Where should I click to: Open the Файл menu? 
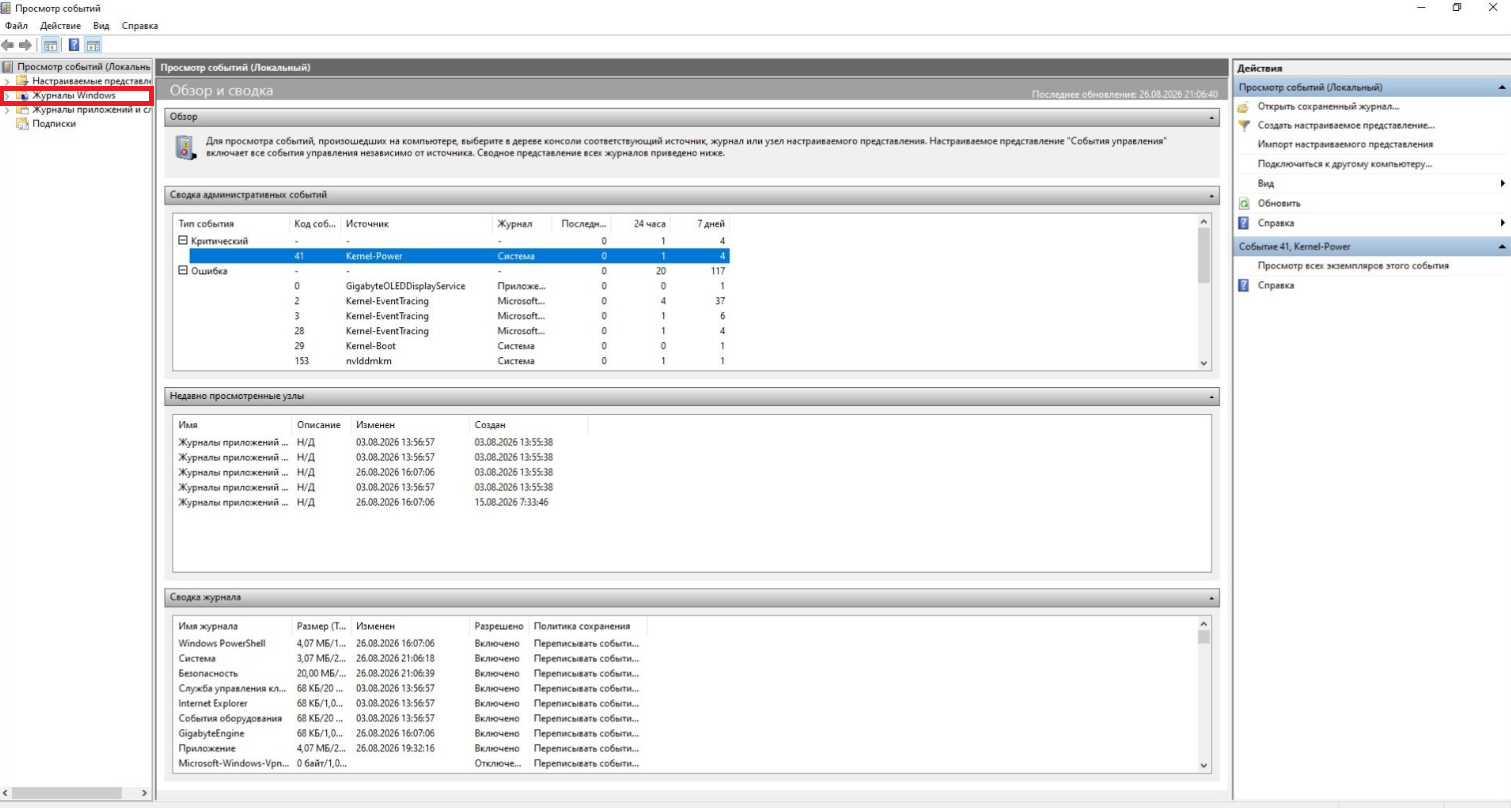pos(16,25)
